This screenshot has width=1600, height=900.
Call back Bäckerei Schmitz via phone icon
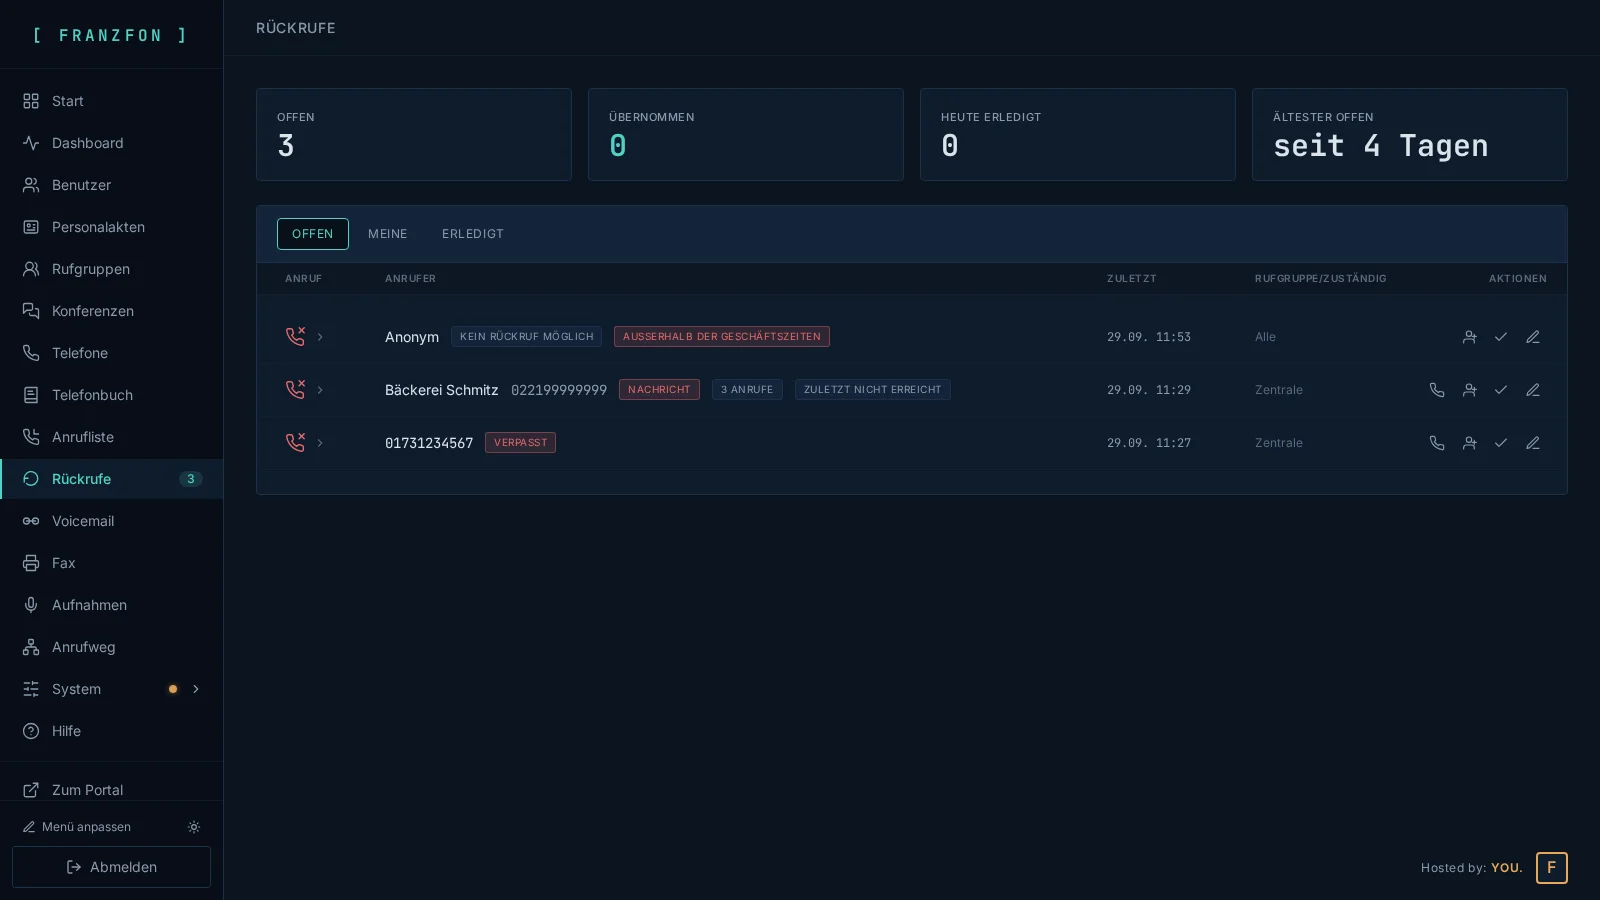pos(1437,390)
